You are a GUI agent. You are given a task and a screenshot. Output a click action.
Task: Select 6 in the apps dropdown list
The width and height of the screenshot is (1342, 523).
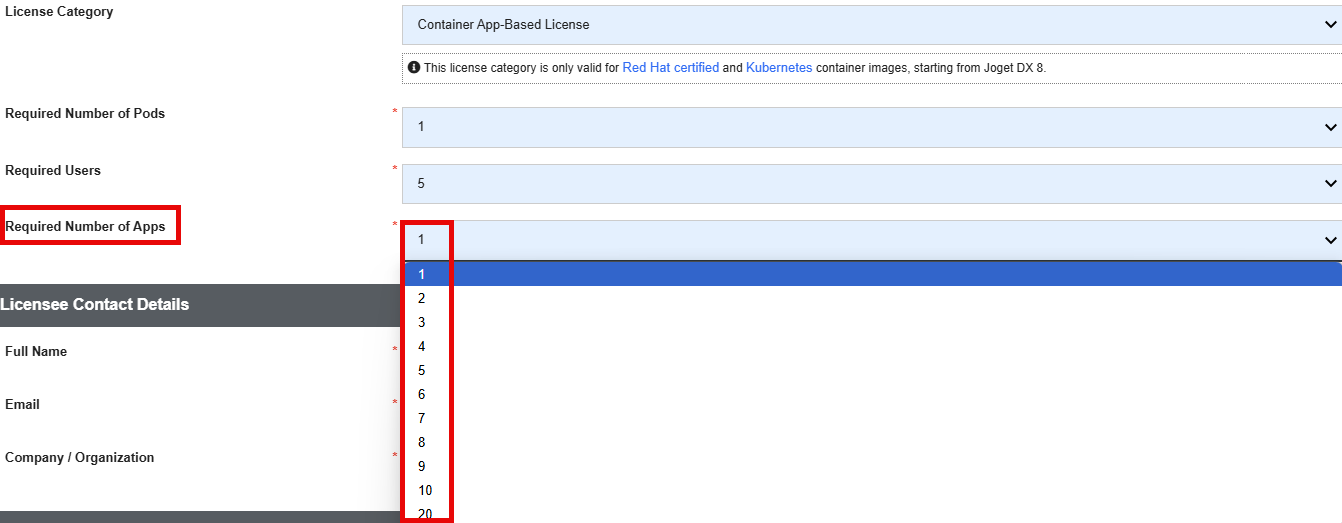click(x=872, y=394)
